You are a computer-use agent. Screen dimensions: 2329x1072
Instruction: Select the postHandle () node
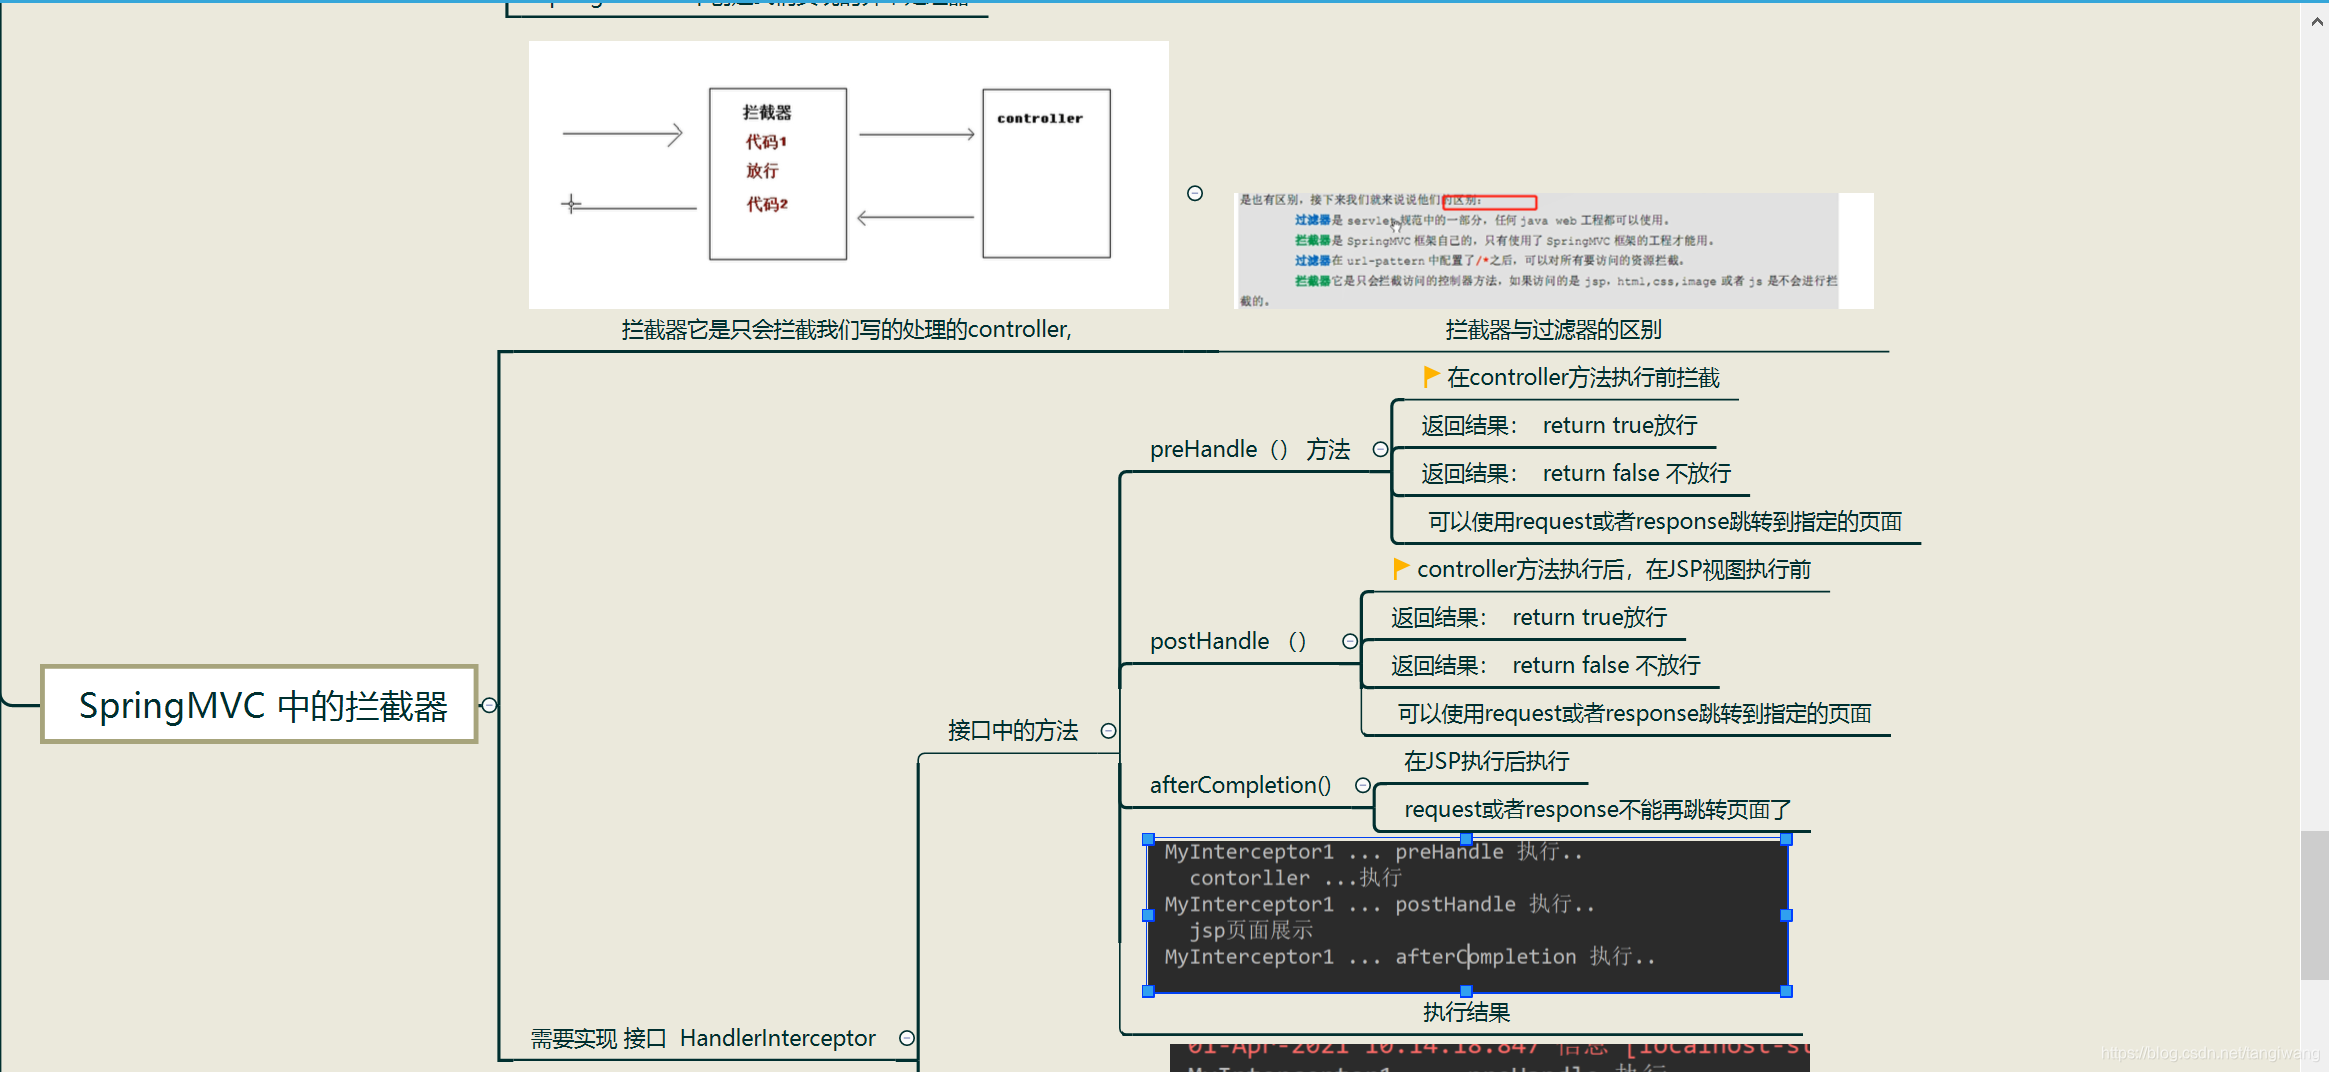[1228, 641]
